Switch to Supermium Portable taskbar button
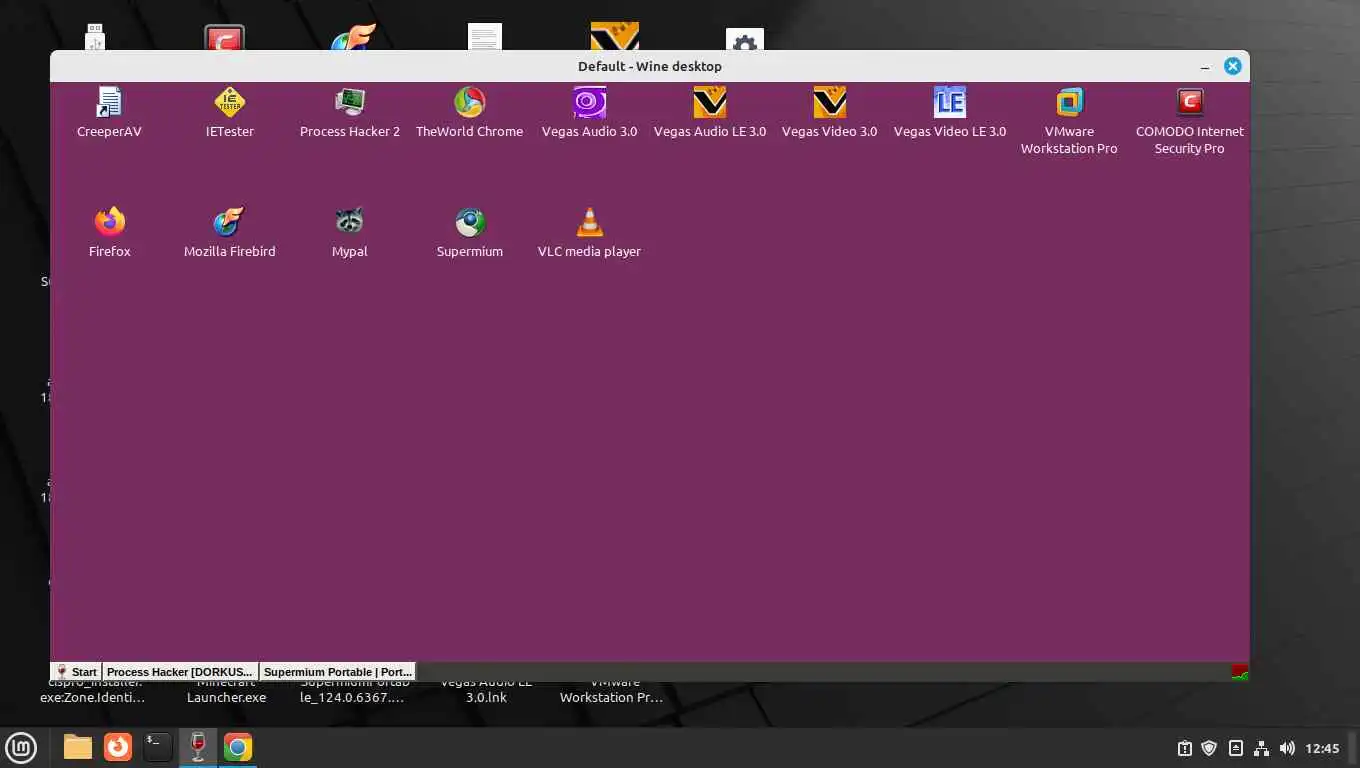 (x=337, y=672)
